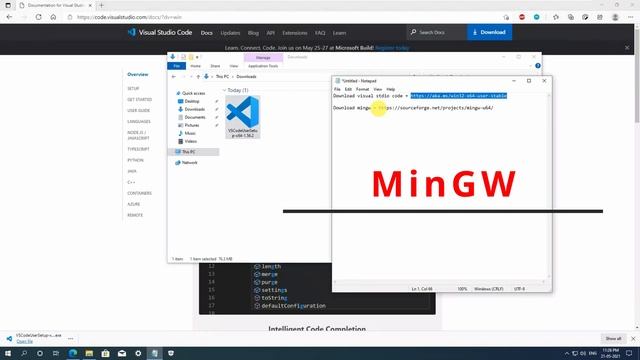Open CONTAINERS in docs sidebar
Image resolution: width=640 pixels, height=360 pixels.
[139, 193]
